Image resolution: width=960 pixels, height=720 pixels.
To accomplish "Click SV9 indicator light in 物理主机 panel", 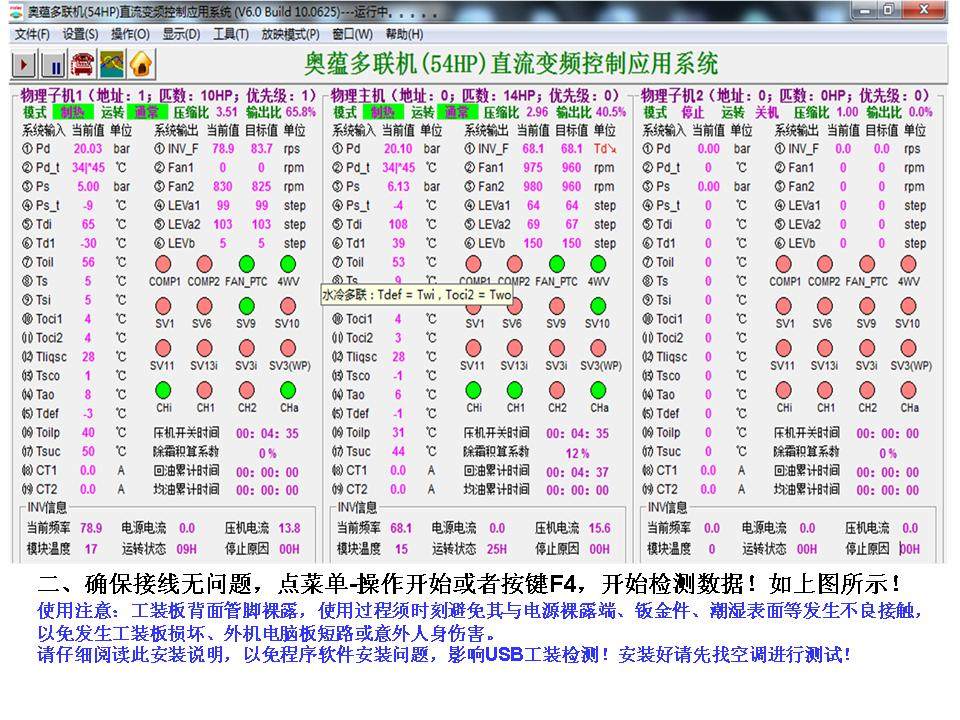I will pyautogui.click(x=557, y=306).
